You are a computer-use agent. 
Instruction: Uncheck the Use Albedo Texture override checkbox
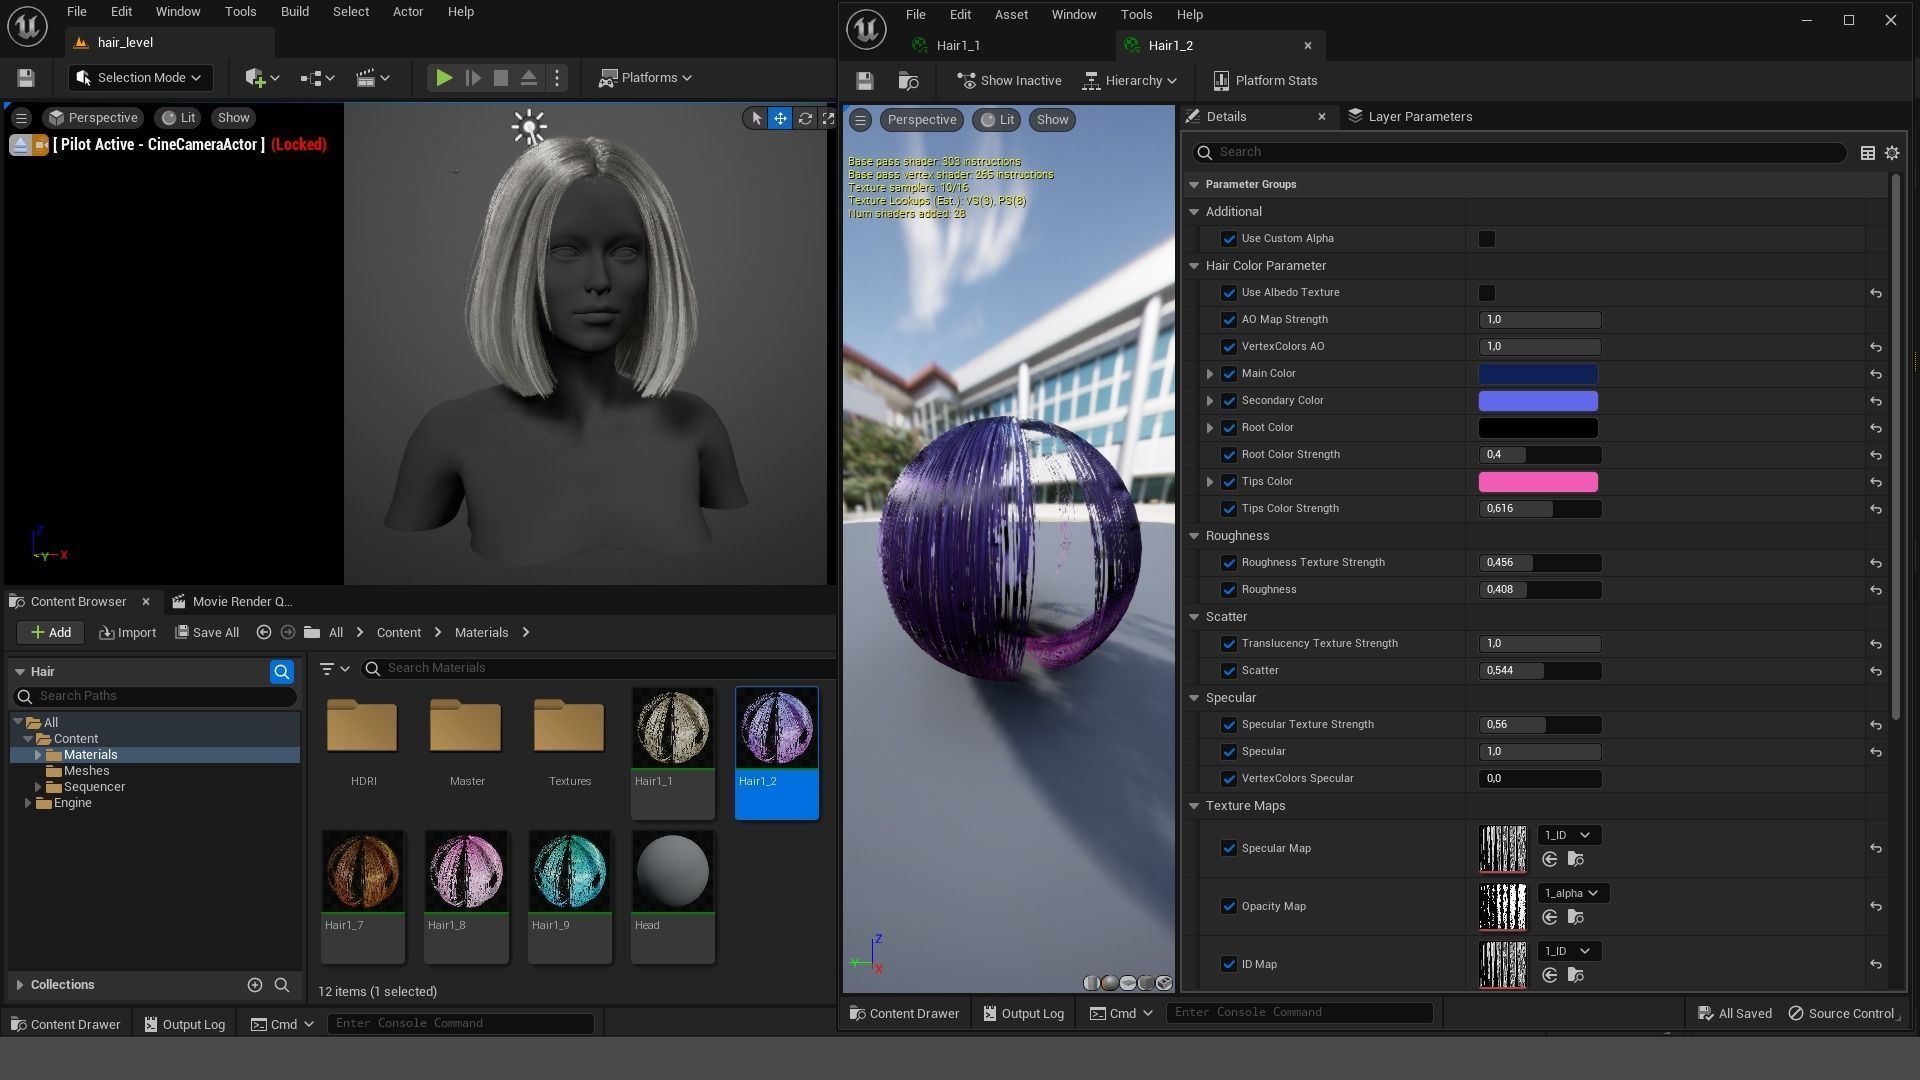point(1229,293)
